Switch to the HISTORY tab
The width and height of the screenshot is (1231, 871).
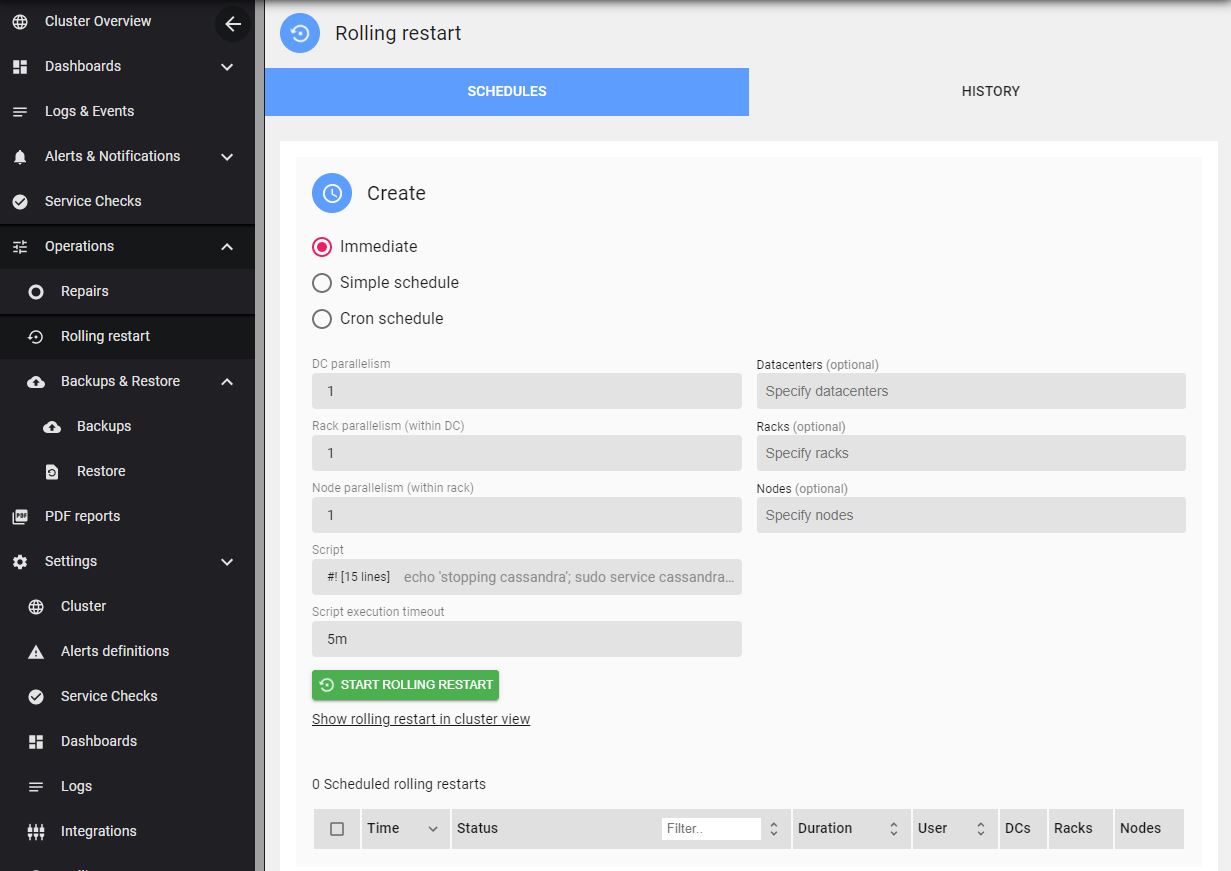pyautogui.click(x=989, y=91)
